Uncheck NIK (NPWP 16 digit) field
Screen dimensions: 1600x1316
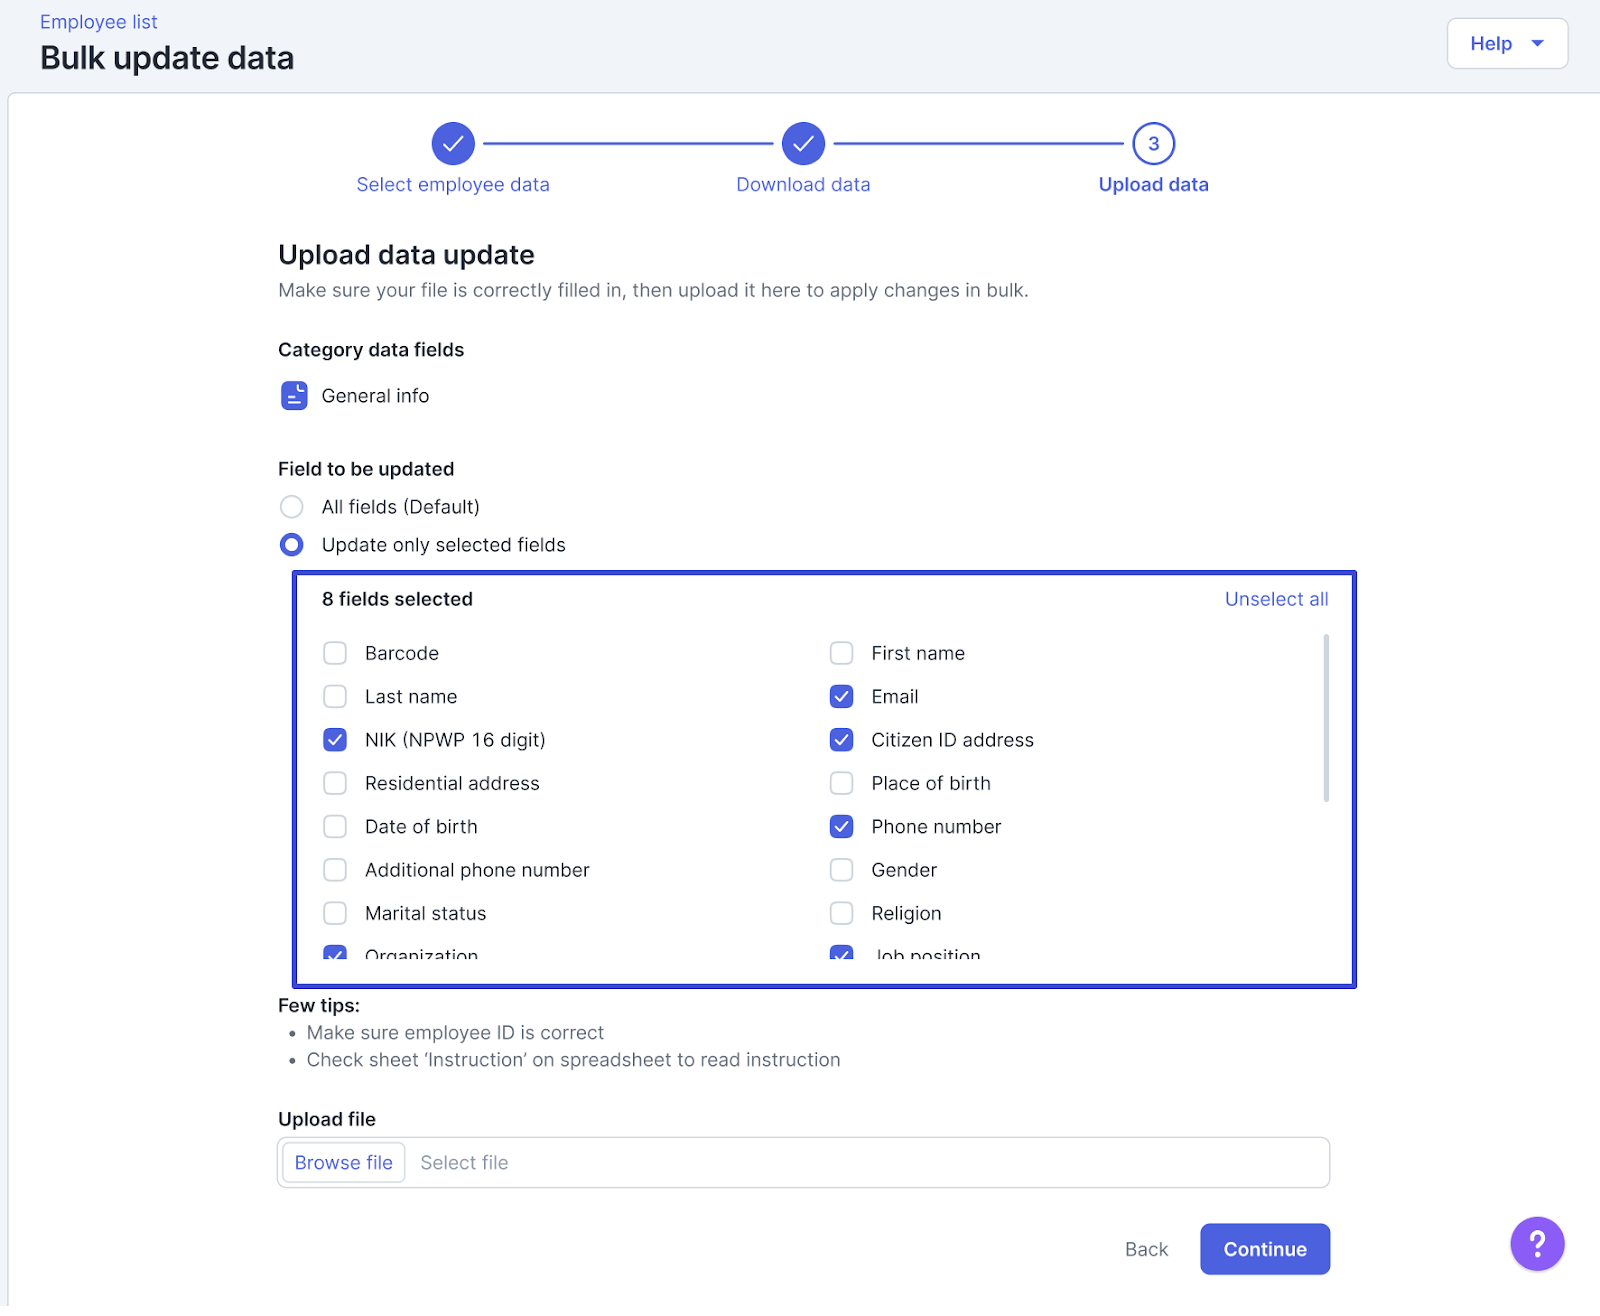(x=335, y=740)
